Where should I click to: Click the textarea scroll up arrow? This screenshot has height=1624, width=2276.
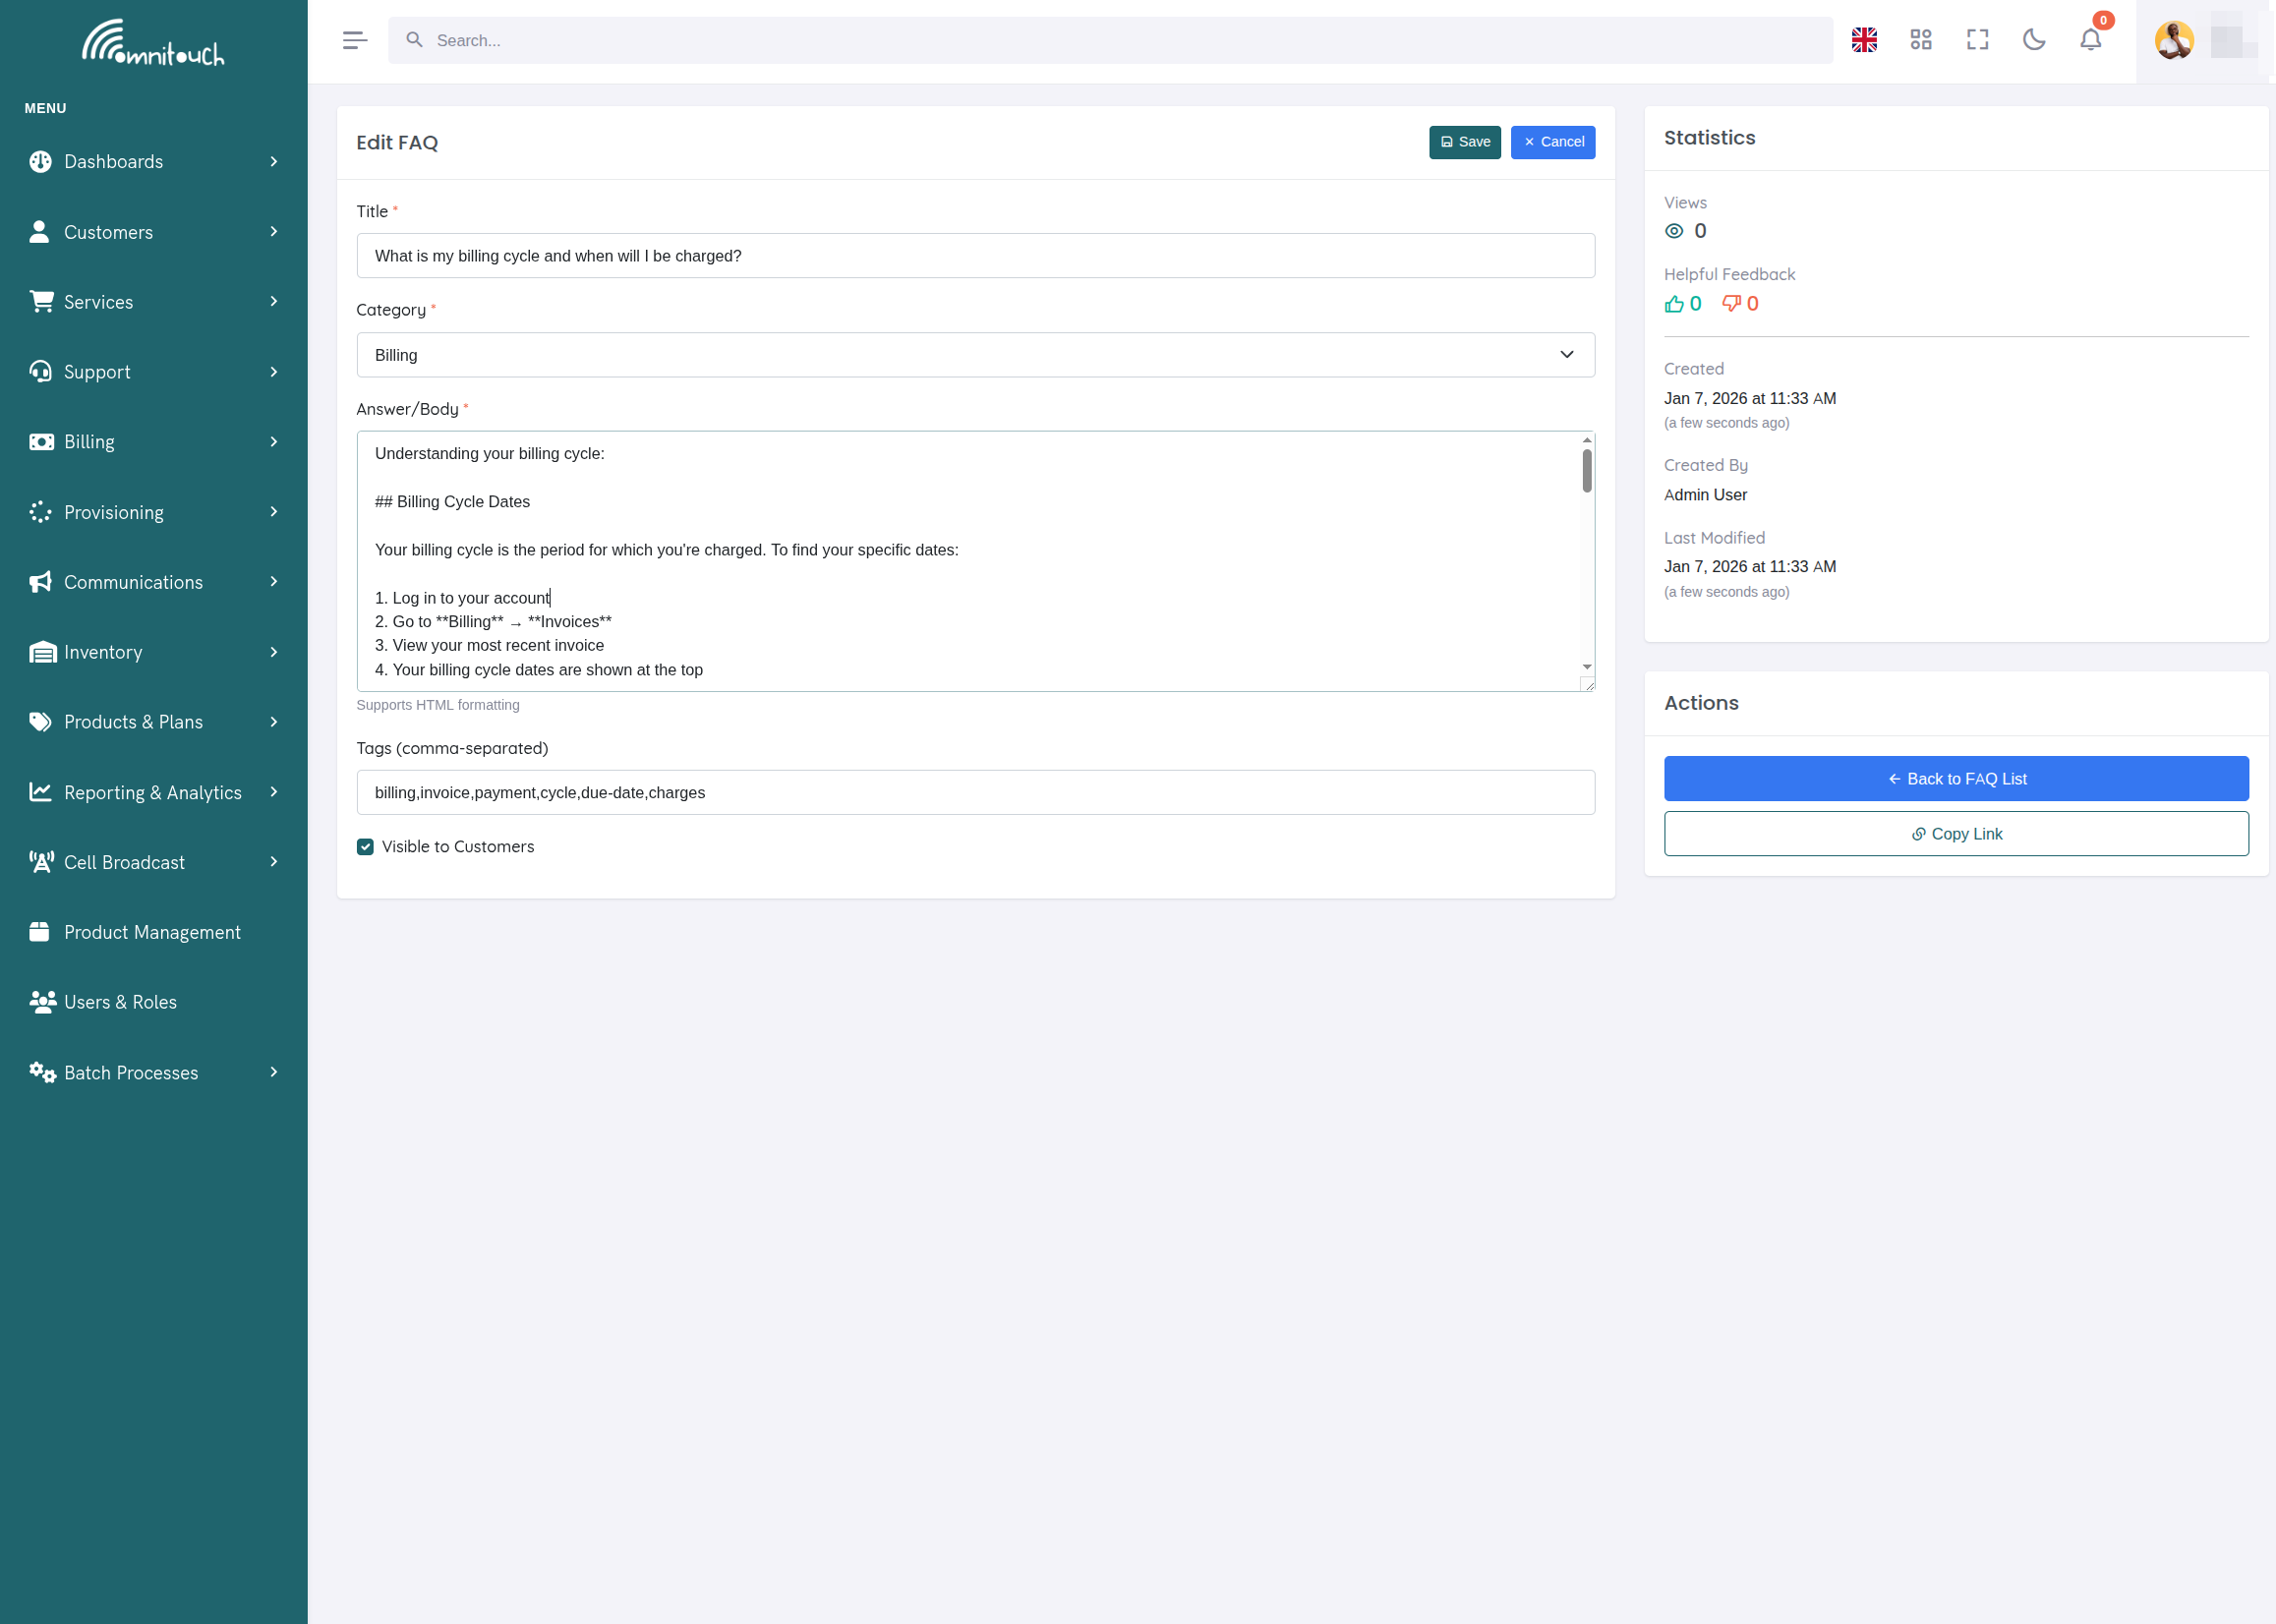tap(1587, 440)
